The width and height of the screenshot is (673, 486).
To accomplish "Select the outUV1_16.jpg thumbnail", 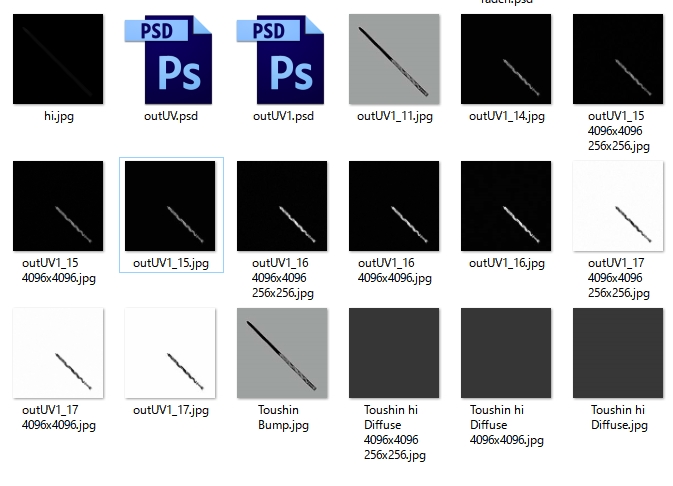I will pyautogui.click(x=506, y=206).
